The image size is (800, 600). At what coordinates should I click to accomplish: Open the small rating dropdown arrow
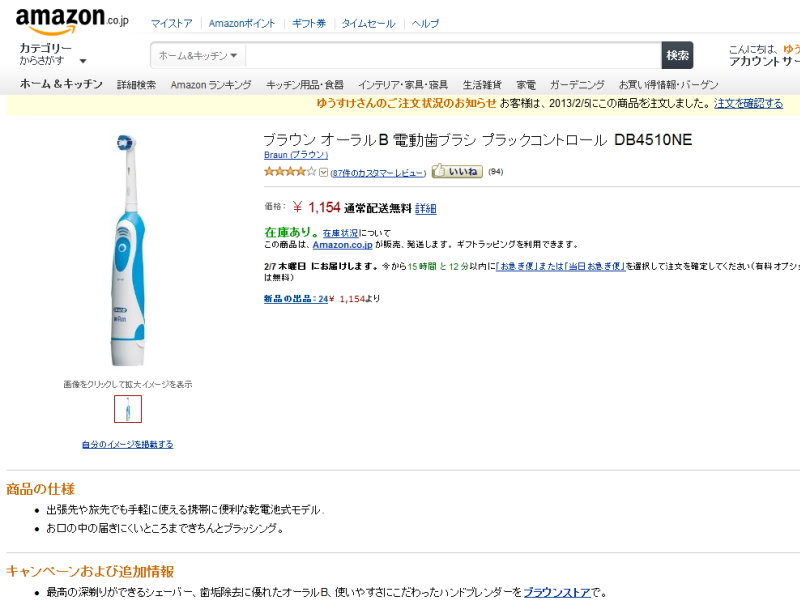(x=323, y=172)
